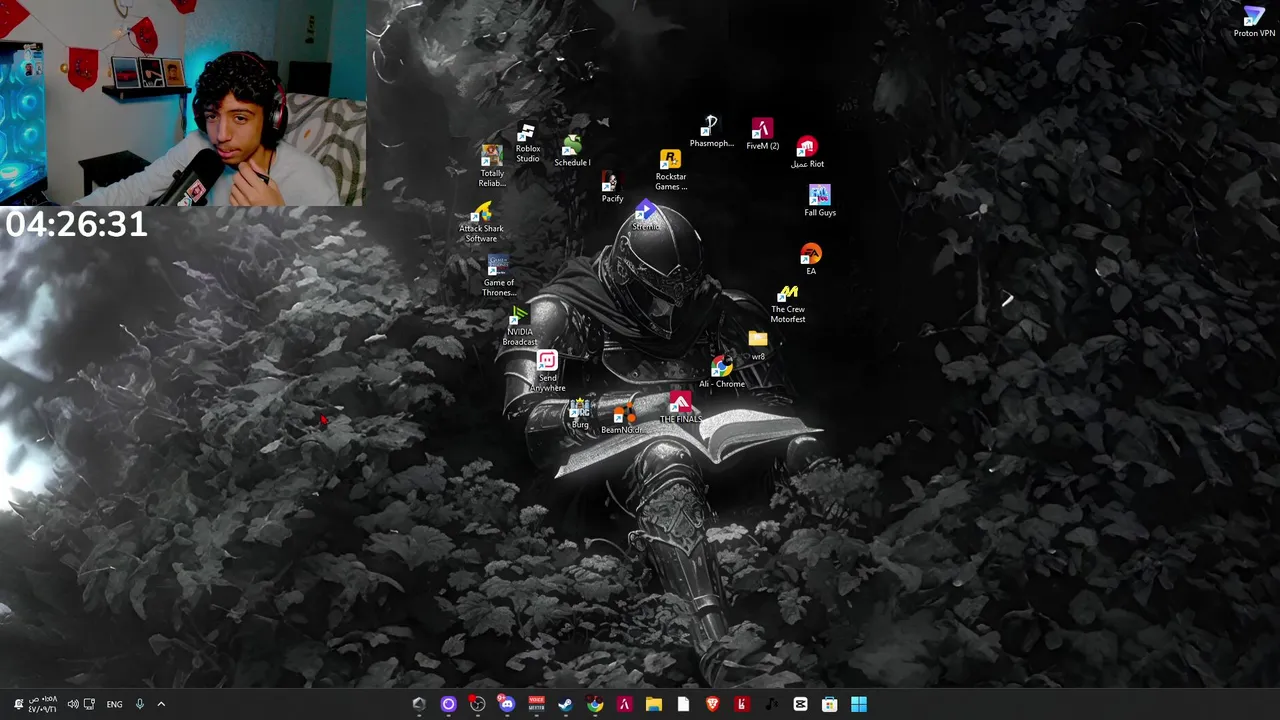Open the Fall Guys desktop shortcut

(x=819, y=201)
